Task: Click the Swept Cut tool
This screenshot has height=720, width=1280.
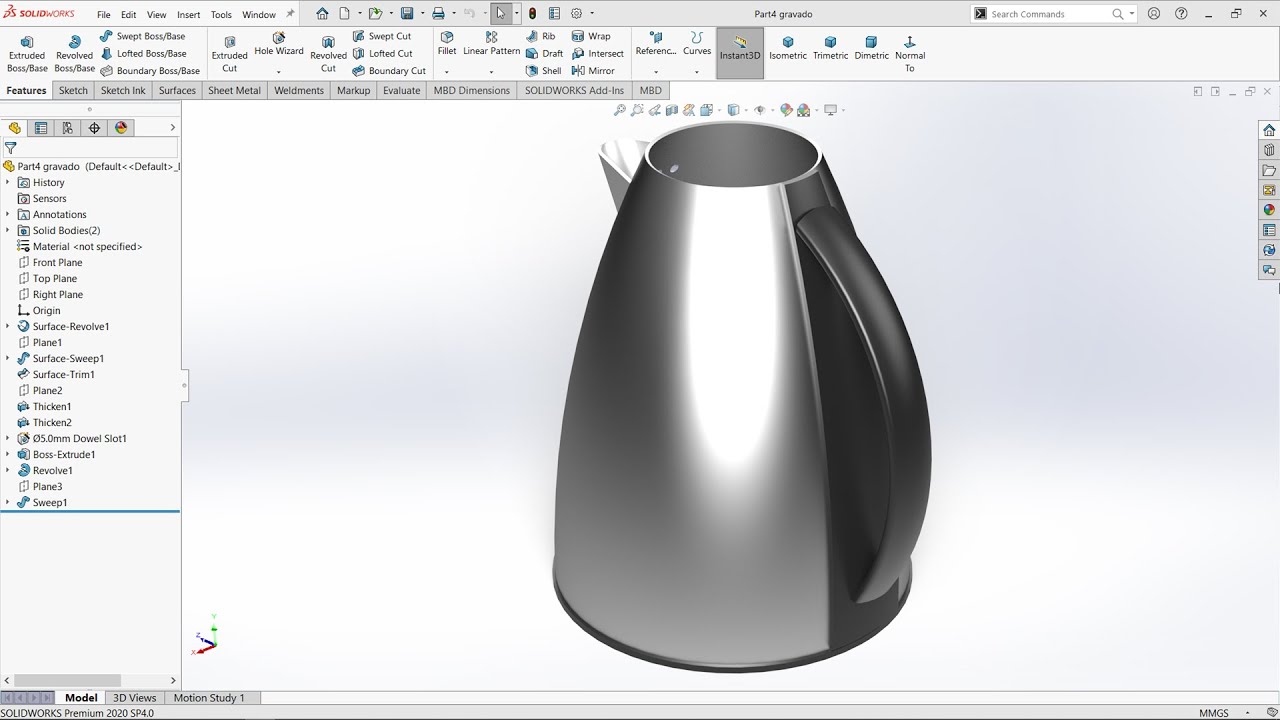Action: (381, 36)
